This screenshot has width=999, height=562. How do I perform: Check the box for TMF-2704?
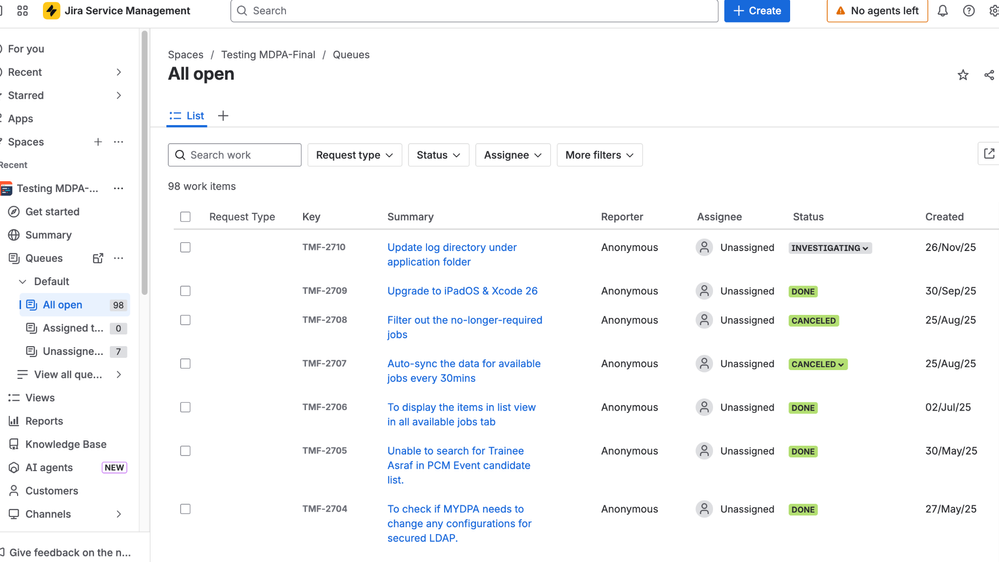coord(185,509)
